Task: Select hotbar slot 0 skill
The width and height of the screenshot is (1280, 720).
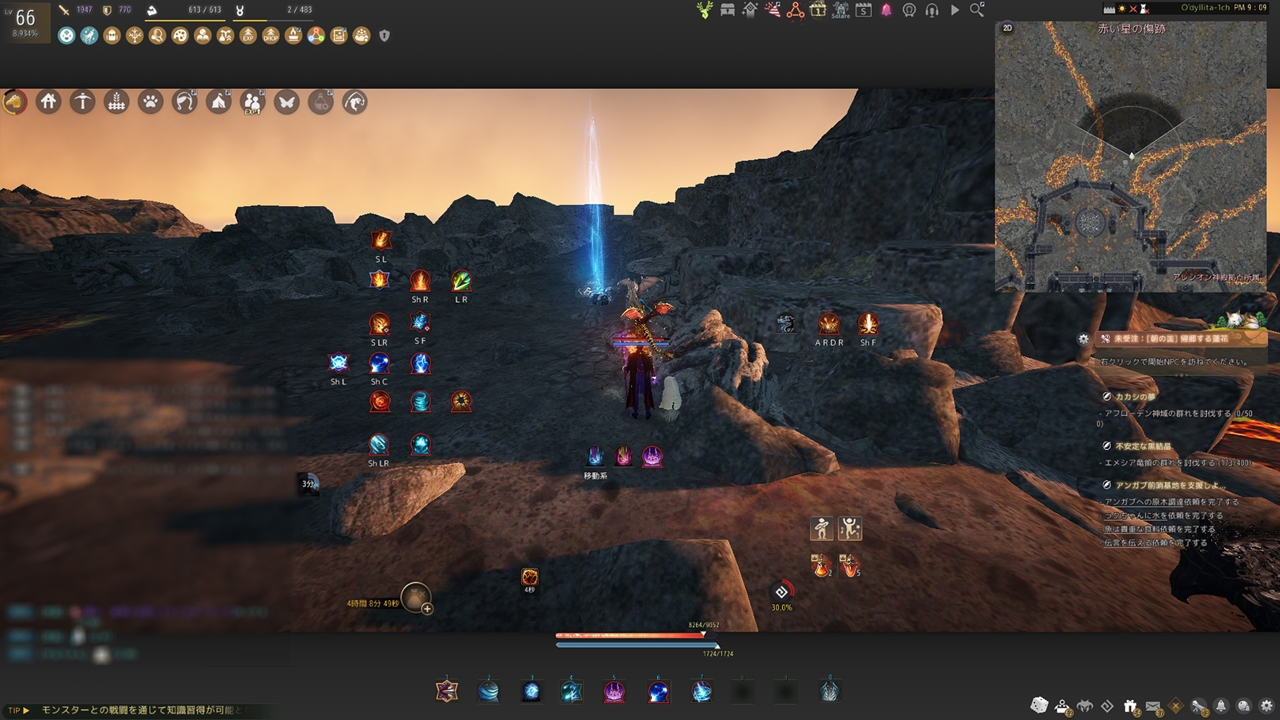Action: click(x=829, y=690)
